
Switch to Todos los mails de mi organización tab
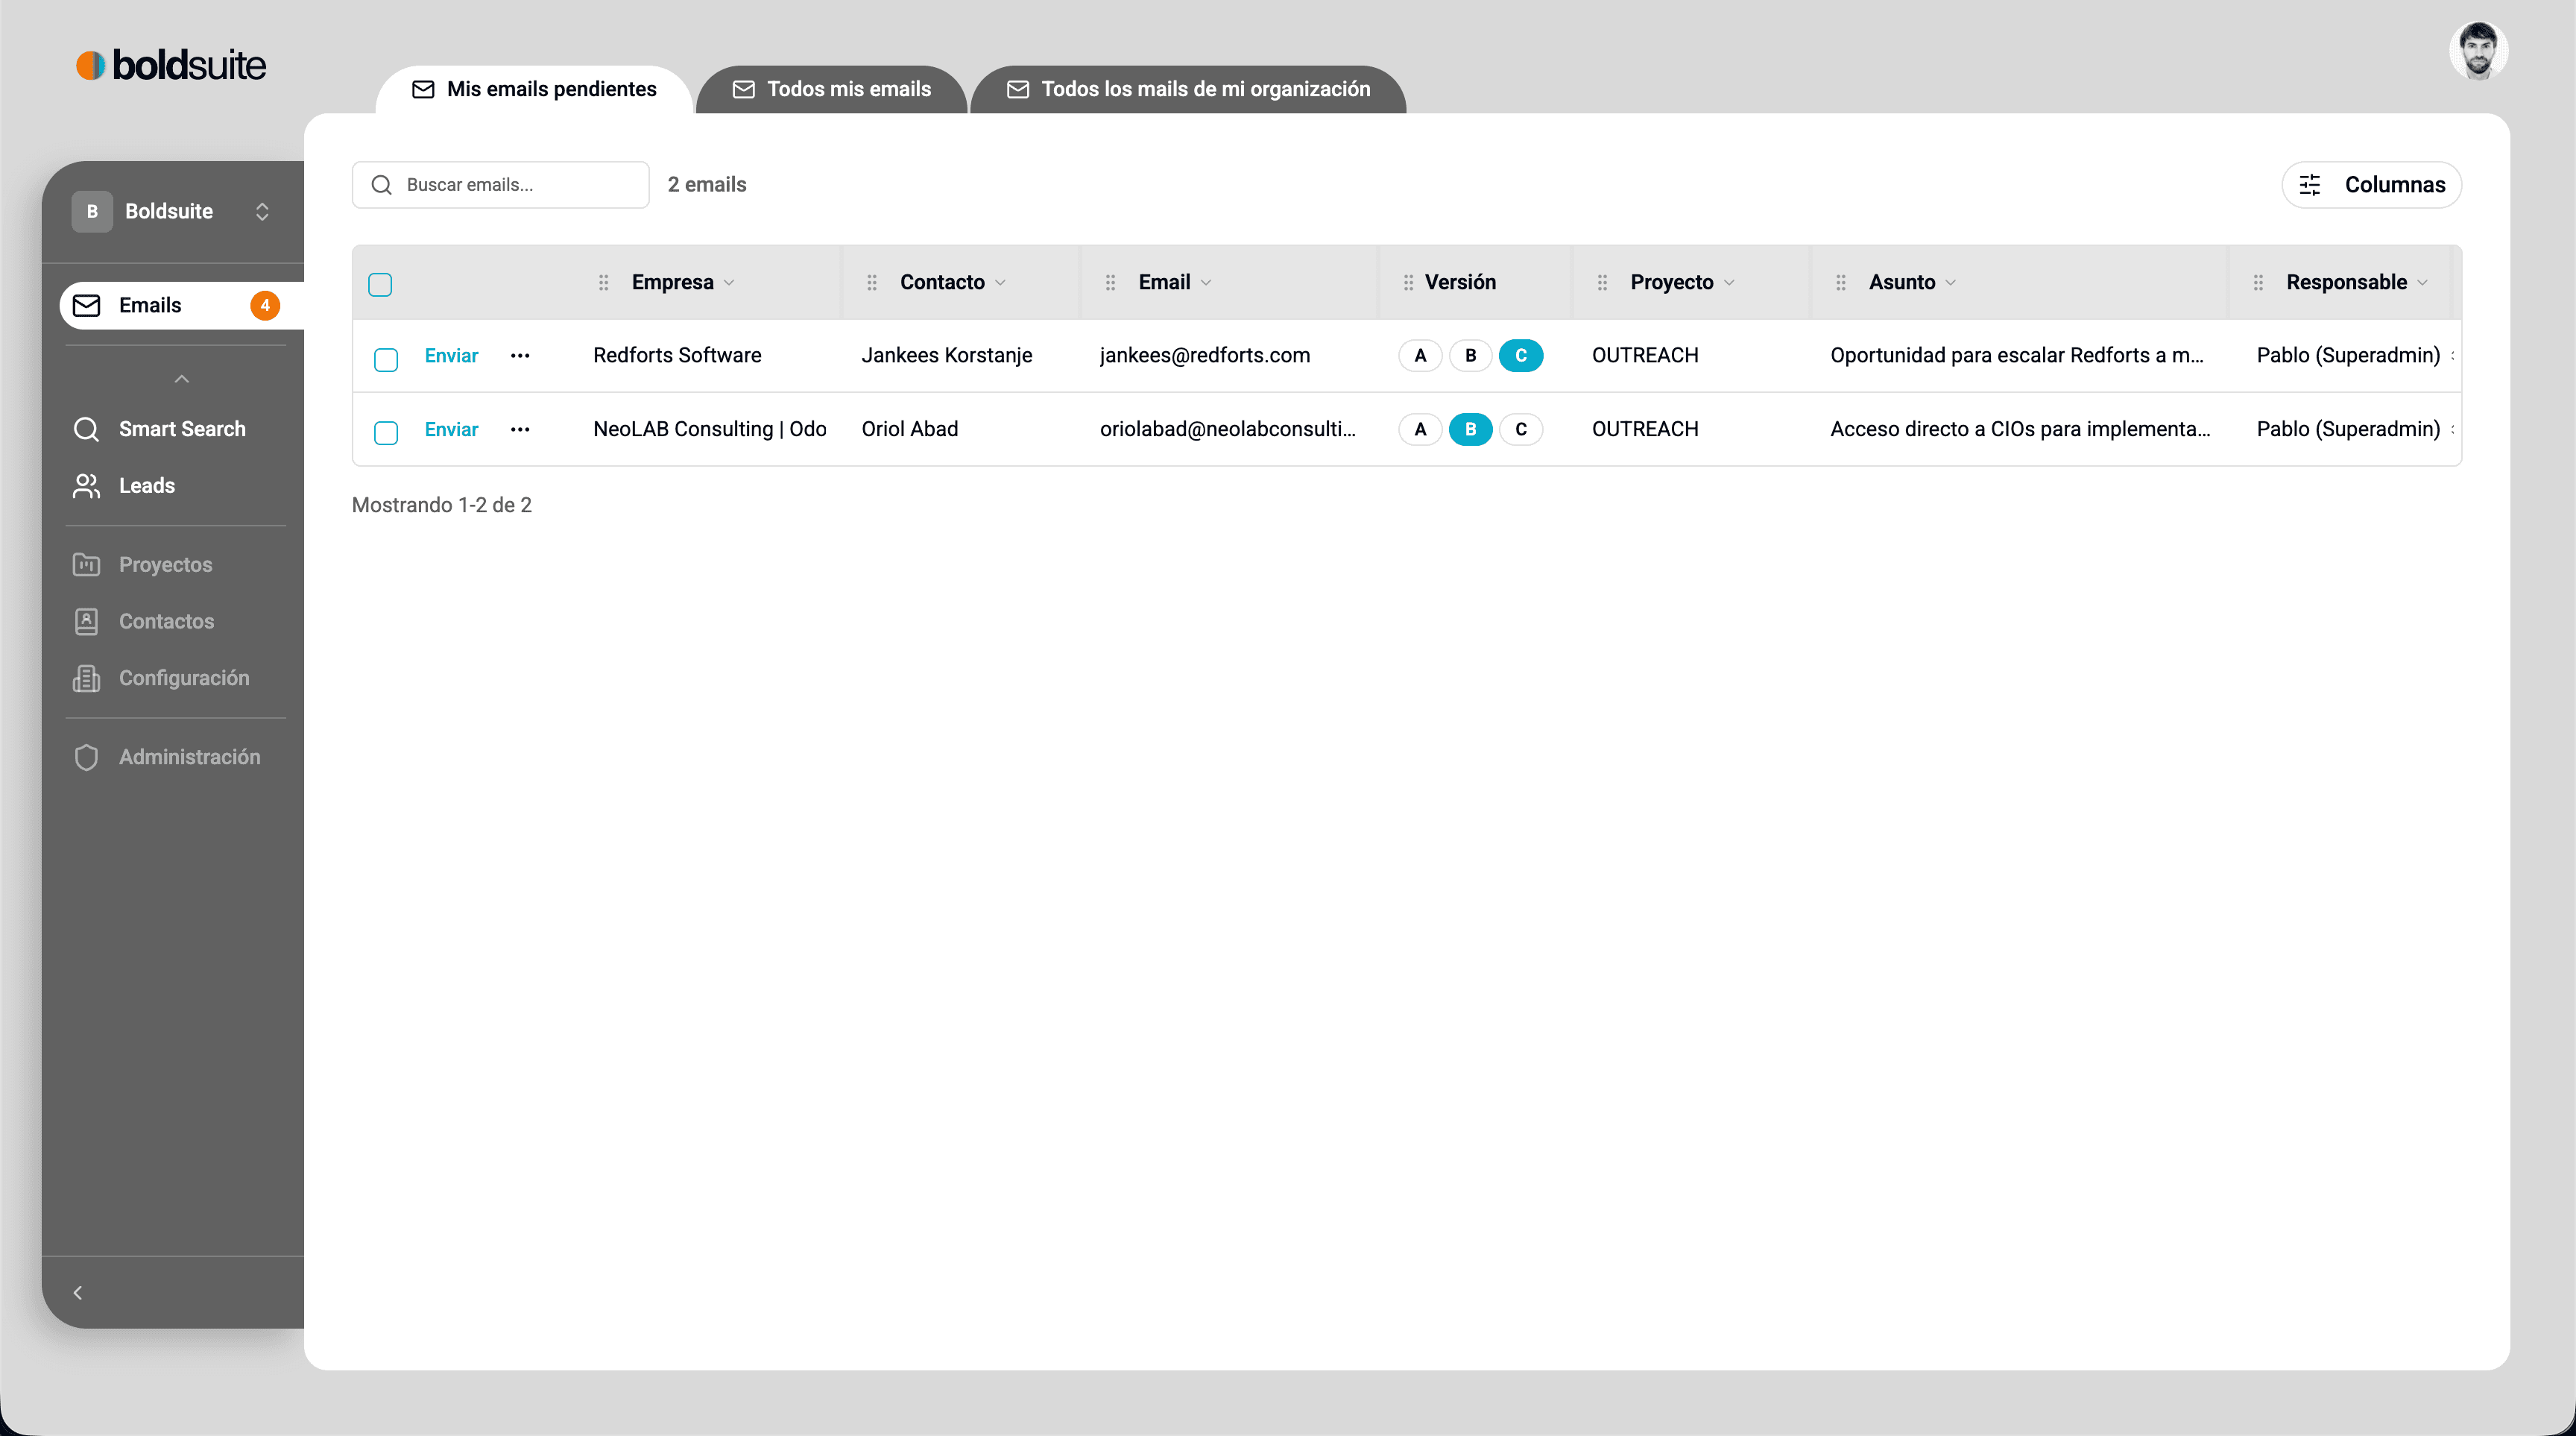1188,89
